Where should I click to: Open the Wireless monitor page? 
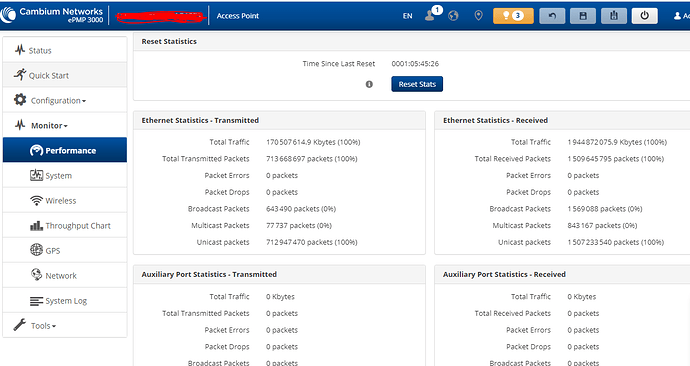click(x=65, y=201)
